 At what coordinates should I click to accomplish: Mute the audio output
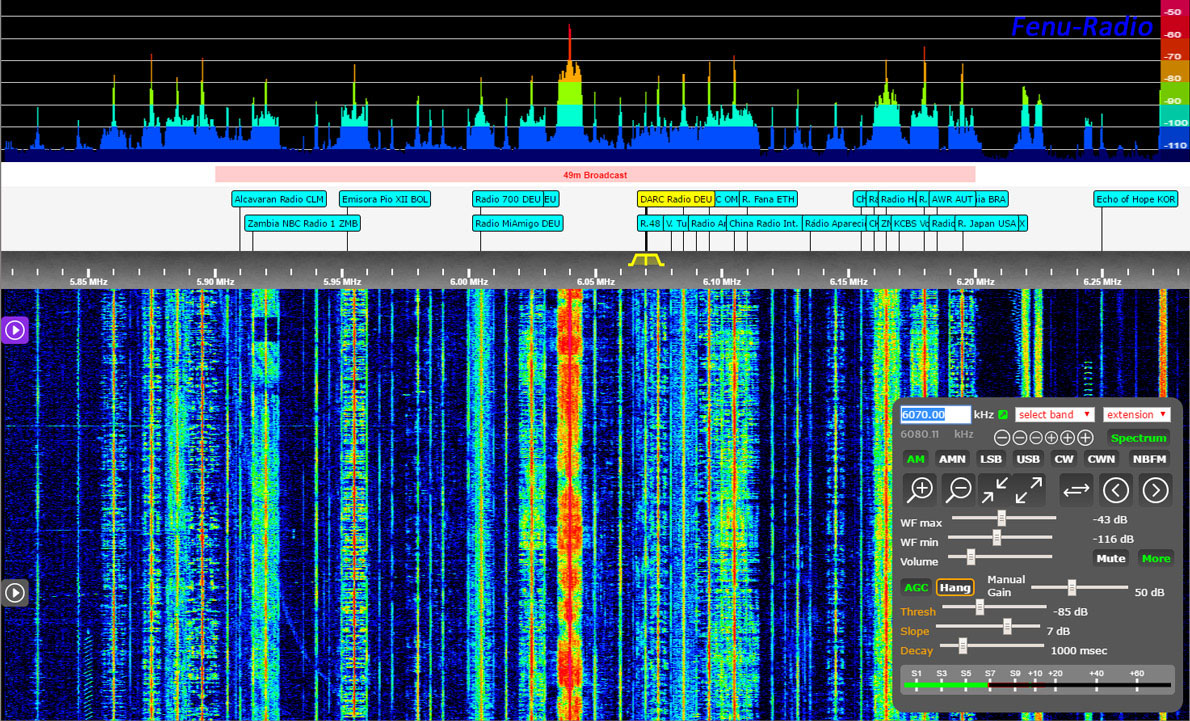(x=1110, y=558)
